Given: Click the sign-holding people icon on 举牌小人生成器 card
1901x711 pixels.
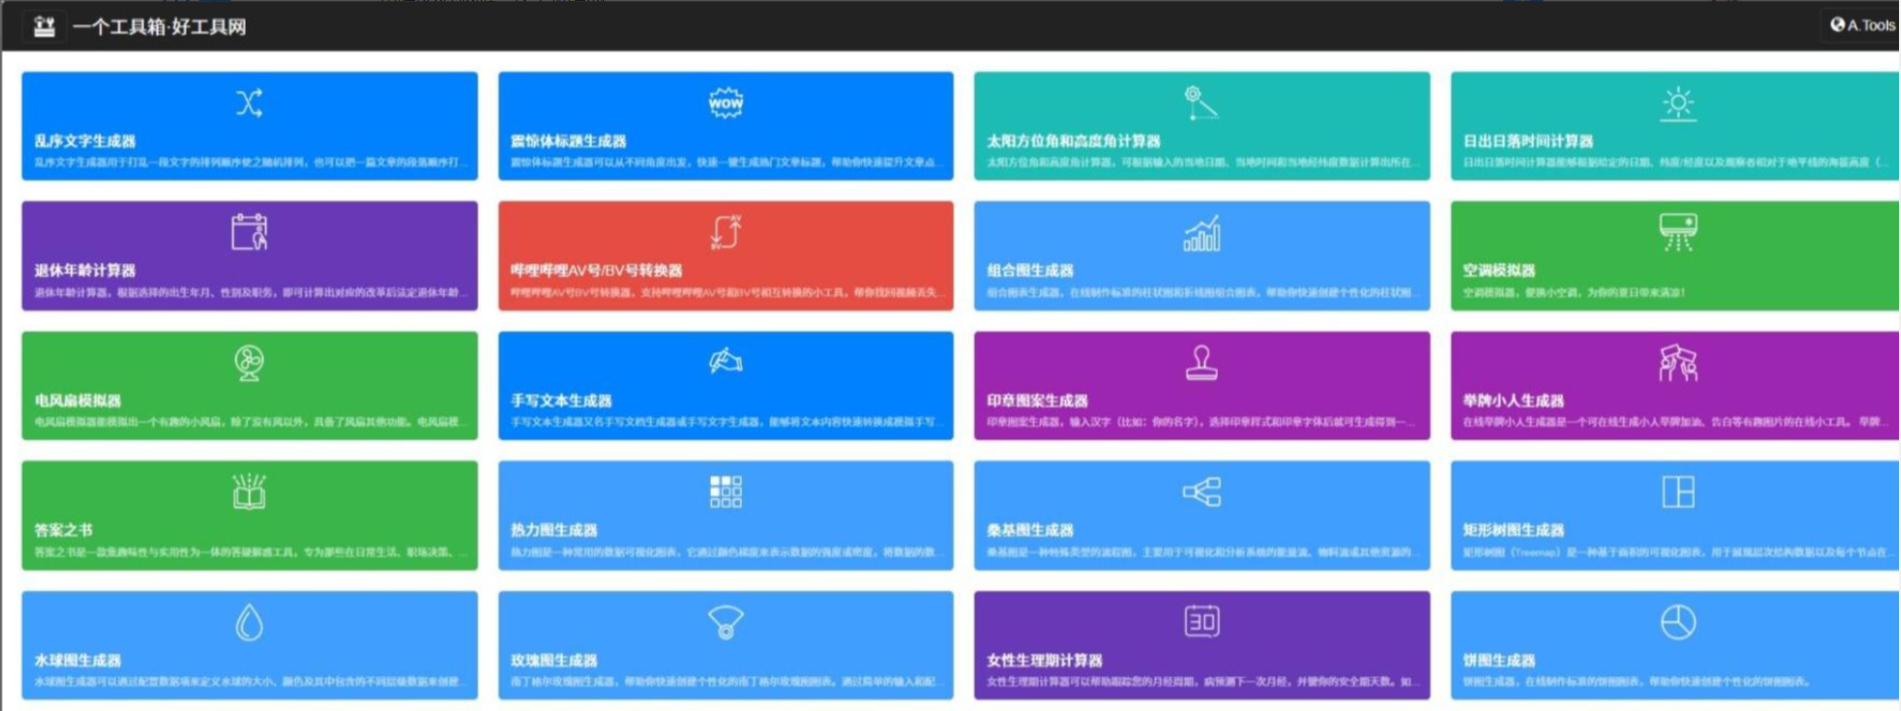Looking at the screenshot, I should (1677, 362).
